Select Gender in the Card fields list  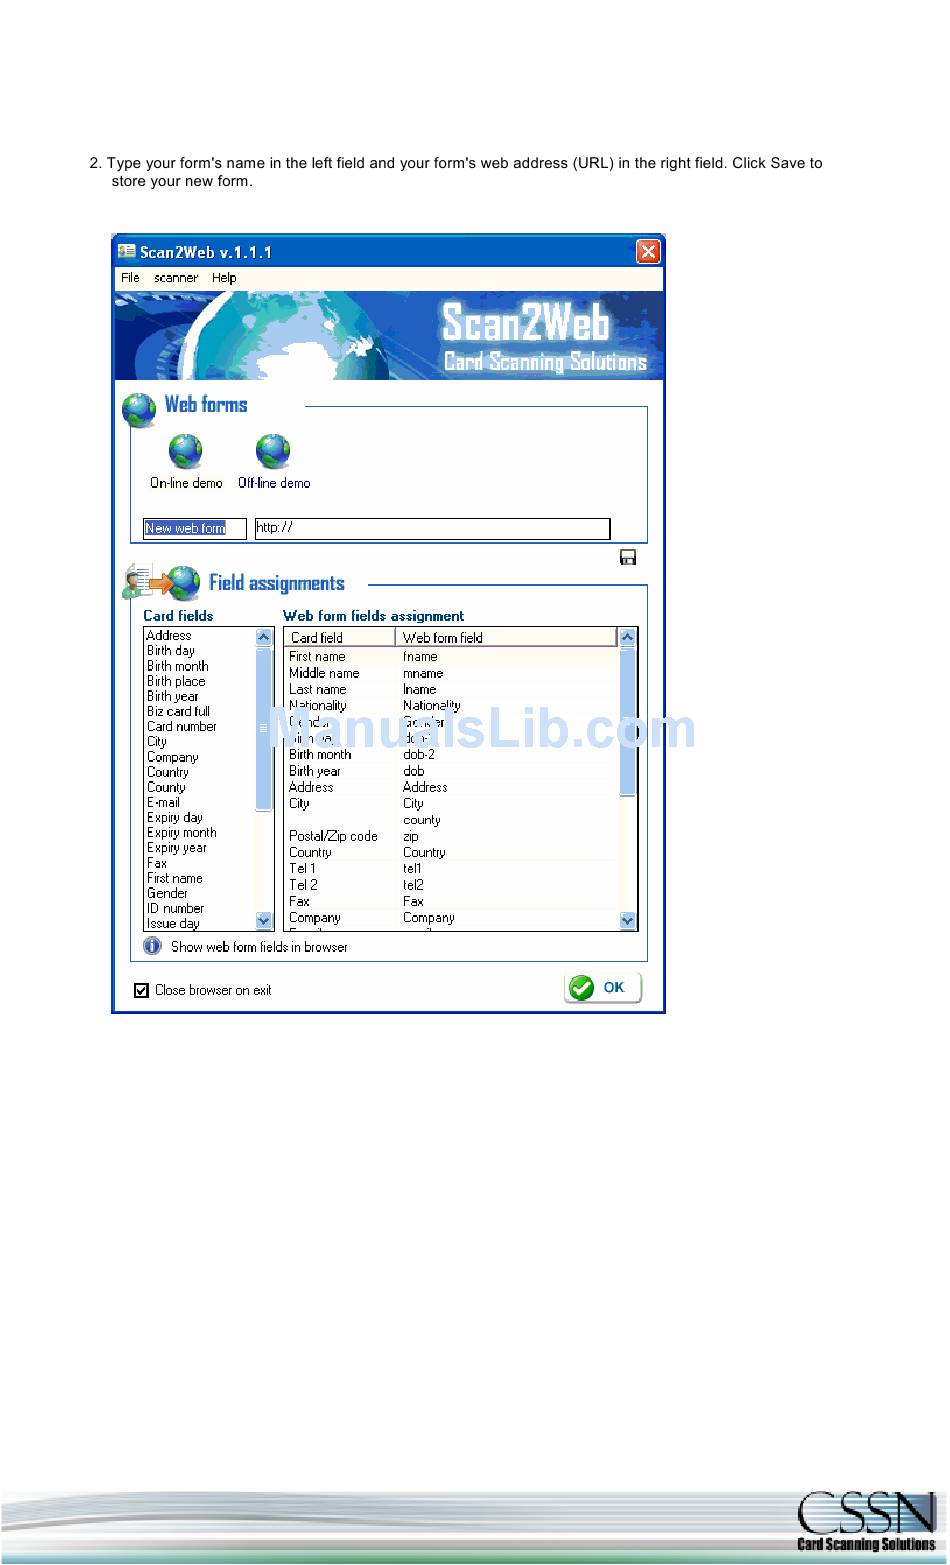pyautogui.click(x=167, y=893)
